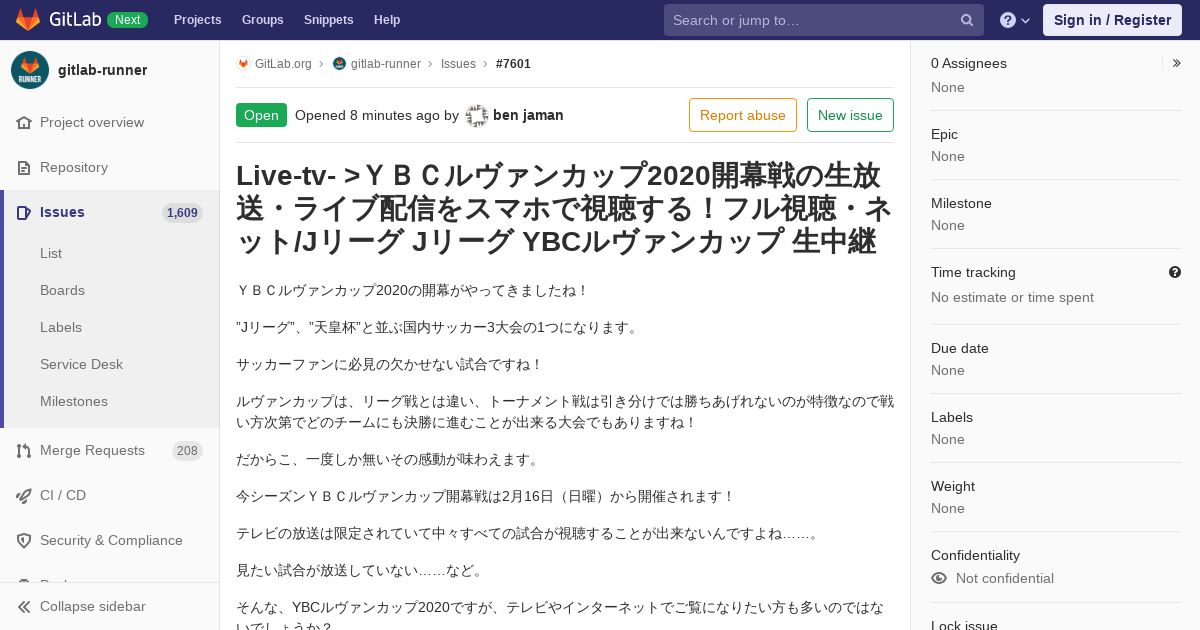Screen dimensions: 1200x630
Task: Click the Collapse sidebar double-chevron icon
Action: coord(24,607)
